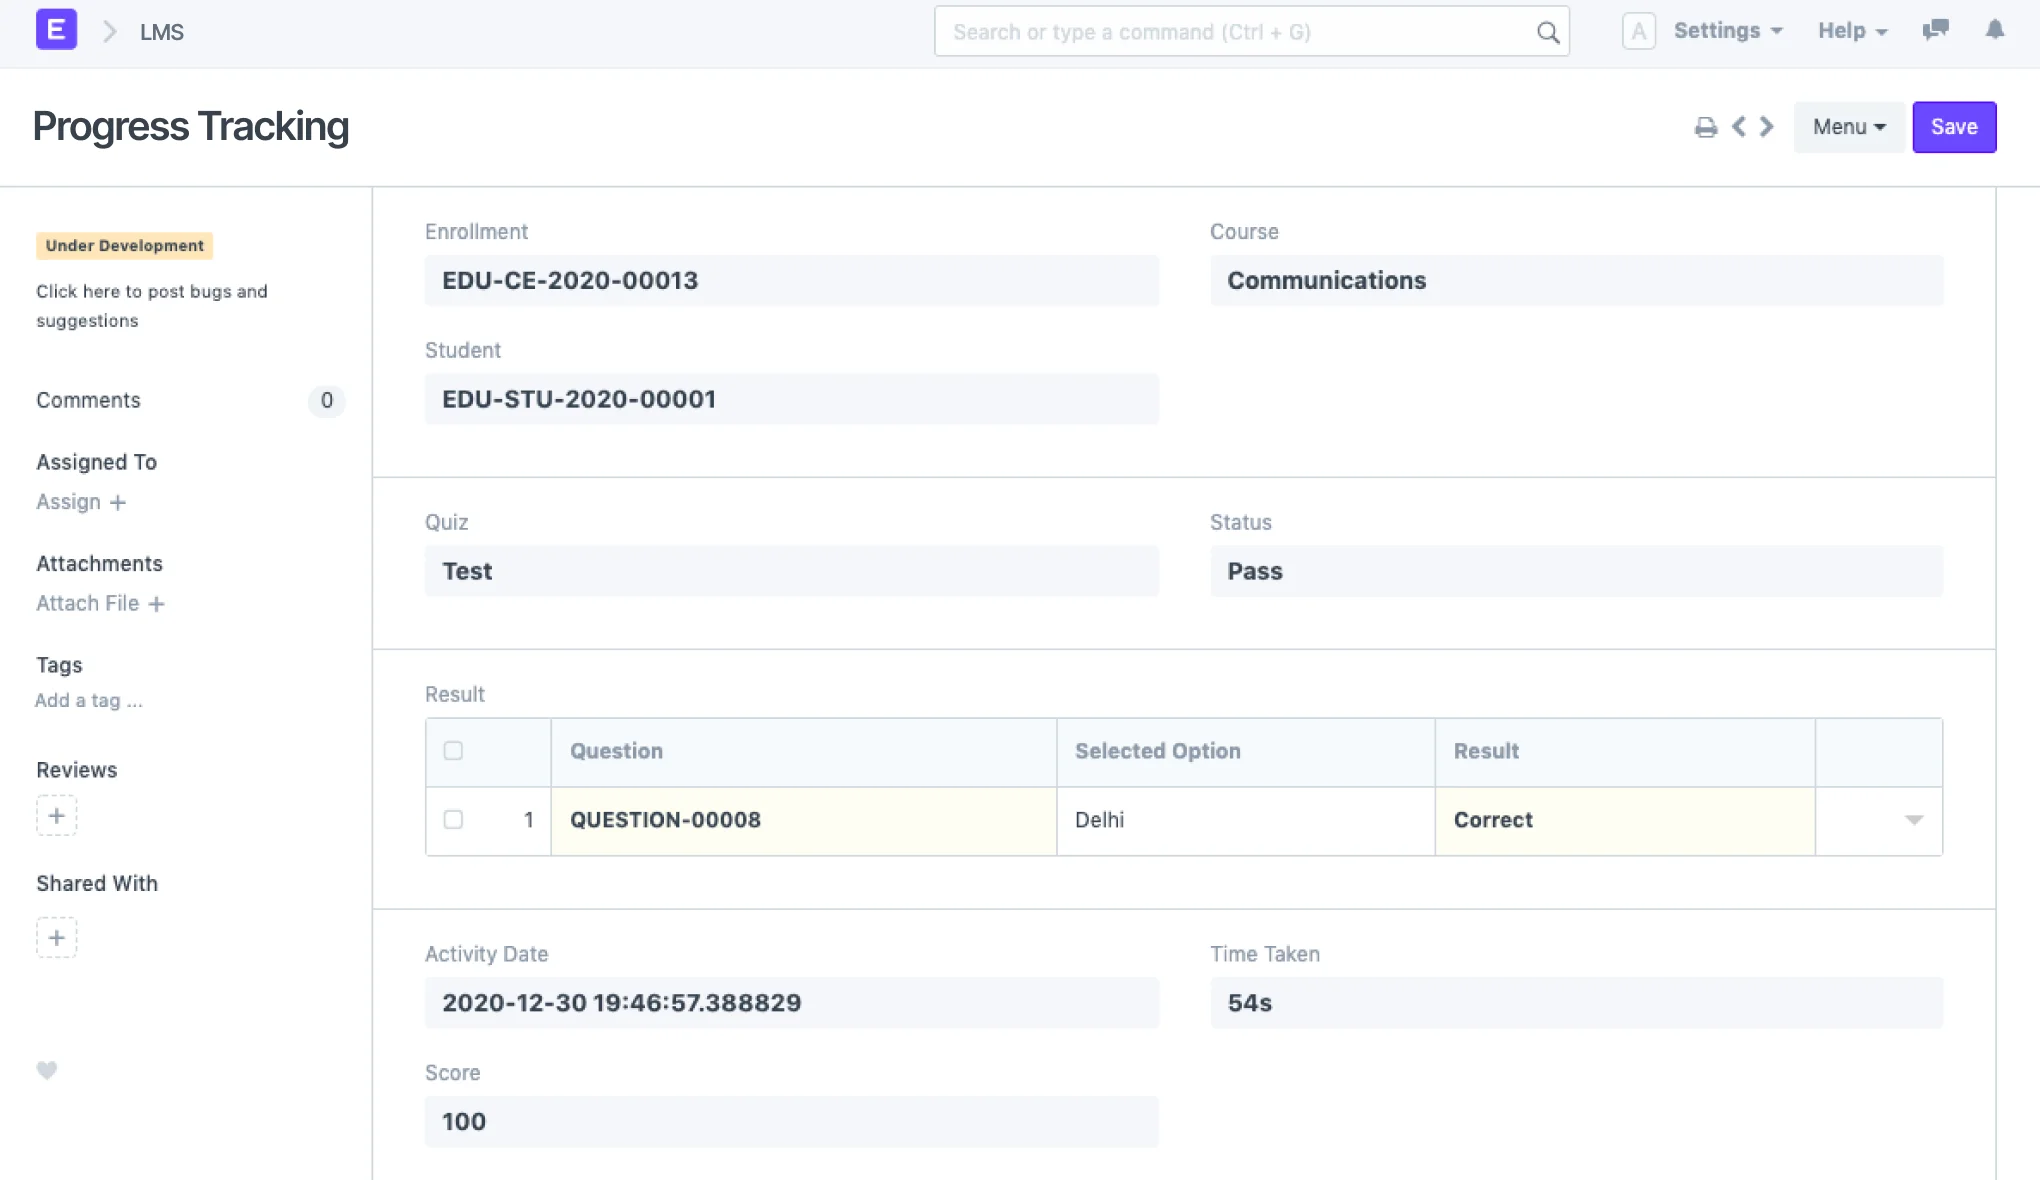
Task: Click the Add a tag field
Action: click(88, 700)
